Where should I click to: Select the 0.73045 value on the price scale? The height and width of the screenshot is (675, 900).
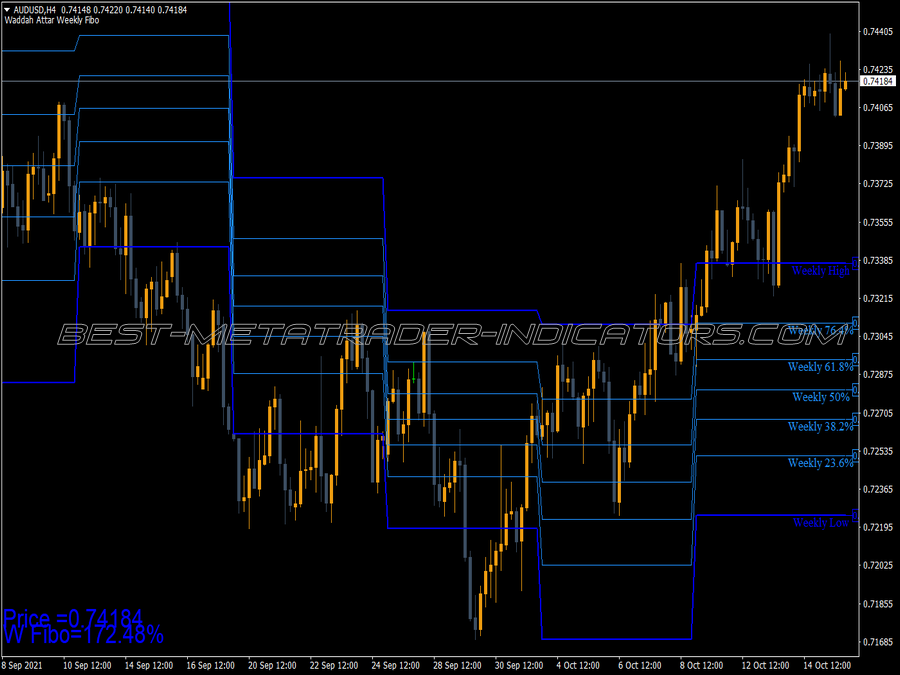coord(878,336)
